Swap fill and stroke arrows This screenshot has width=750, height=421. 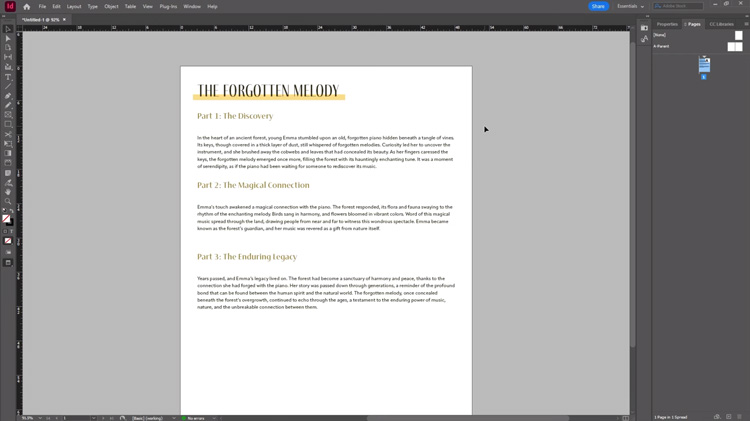coord(12,210)
